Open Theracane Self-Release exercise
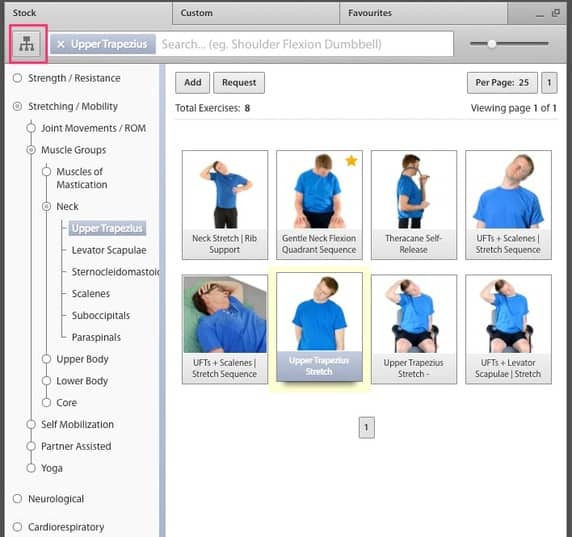This screenshot has height=537, width=572. point(414,205)
